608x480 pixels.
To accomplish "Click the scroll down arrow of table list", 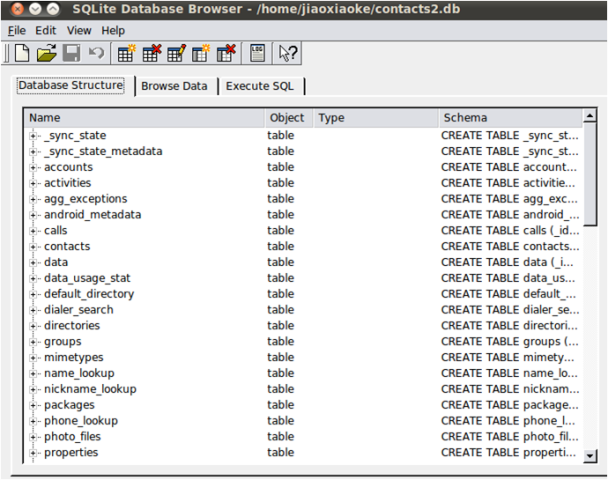I will [x=590, y=456].
